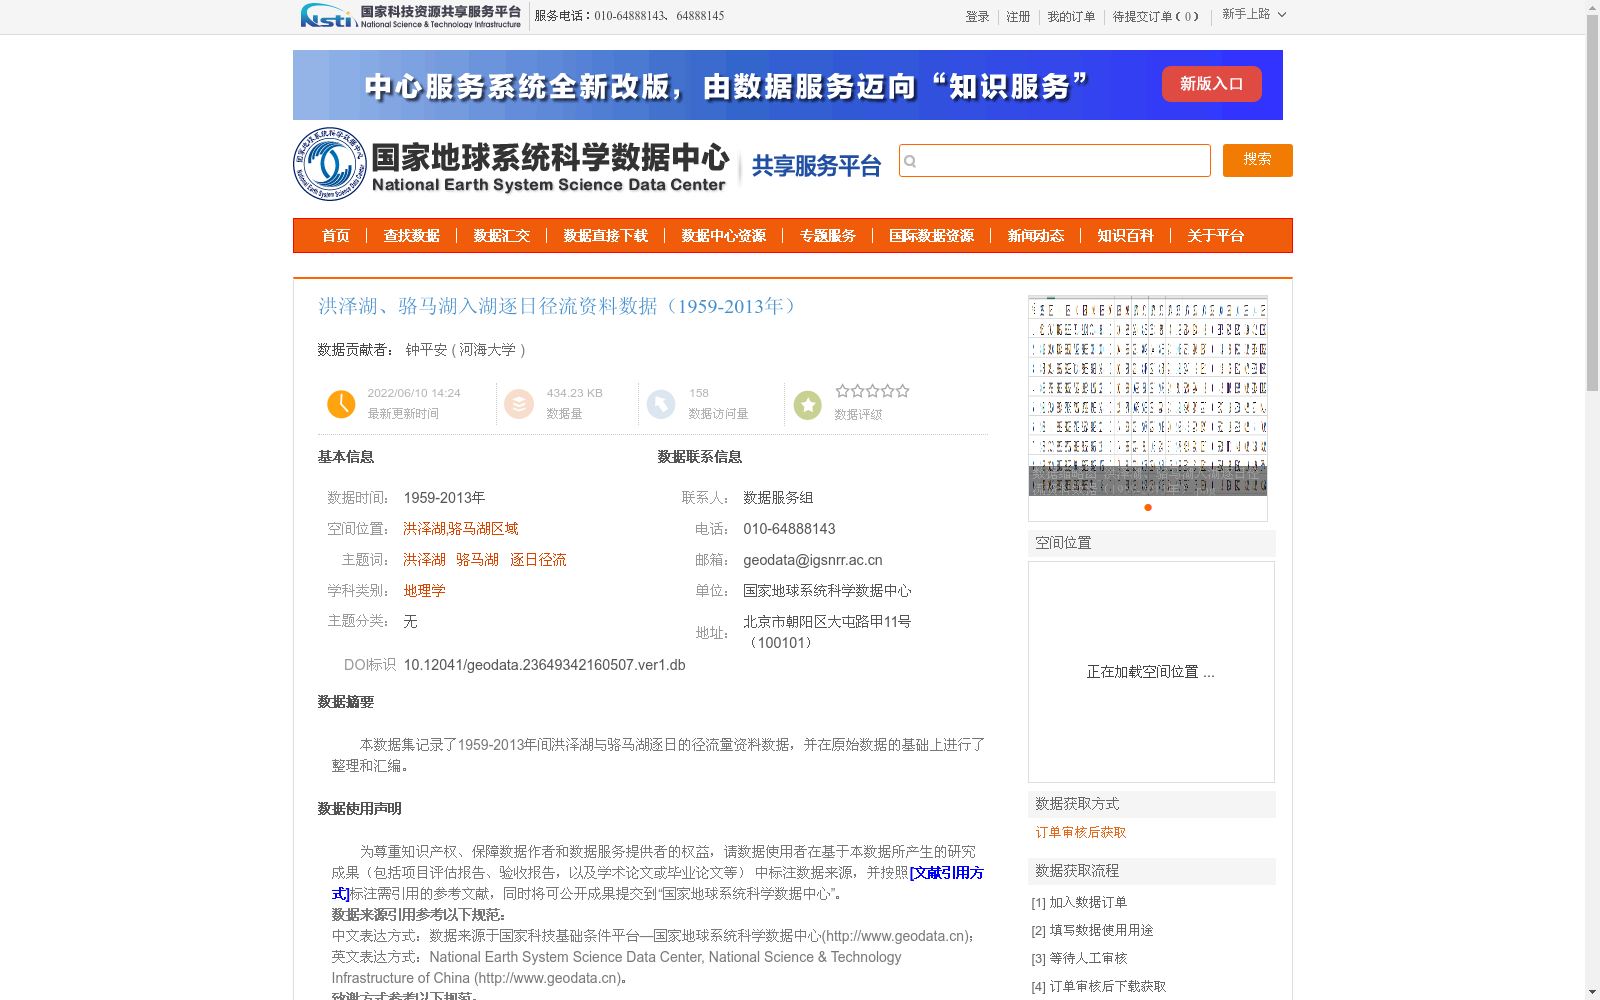1600x1000 pixels.
Task: Select the carousel pagination dot below the preview
Action: pos(1146,507)
